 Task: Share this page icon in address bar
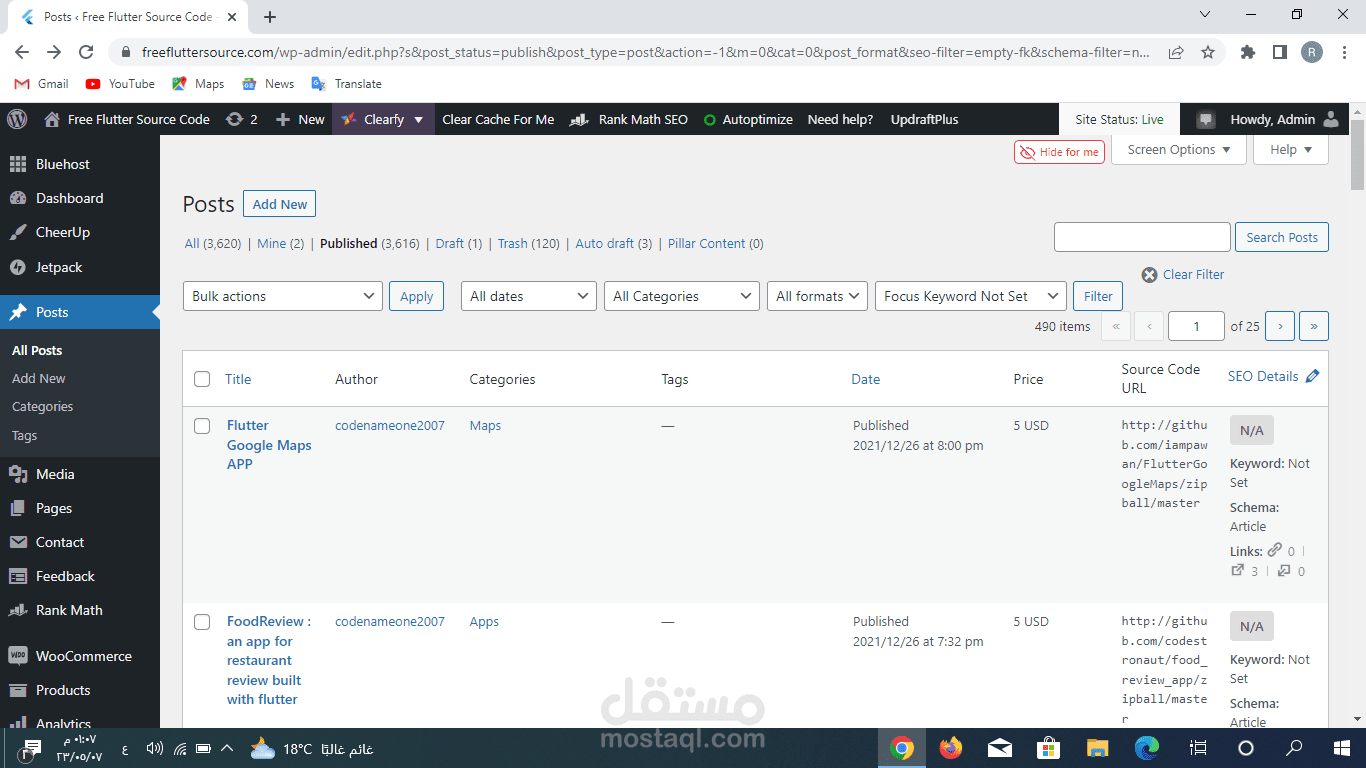(x=1176, y=52)
